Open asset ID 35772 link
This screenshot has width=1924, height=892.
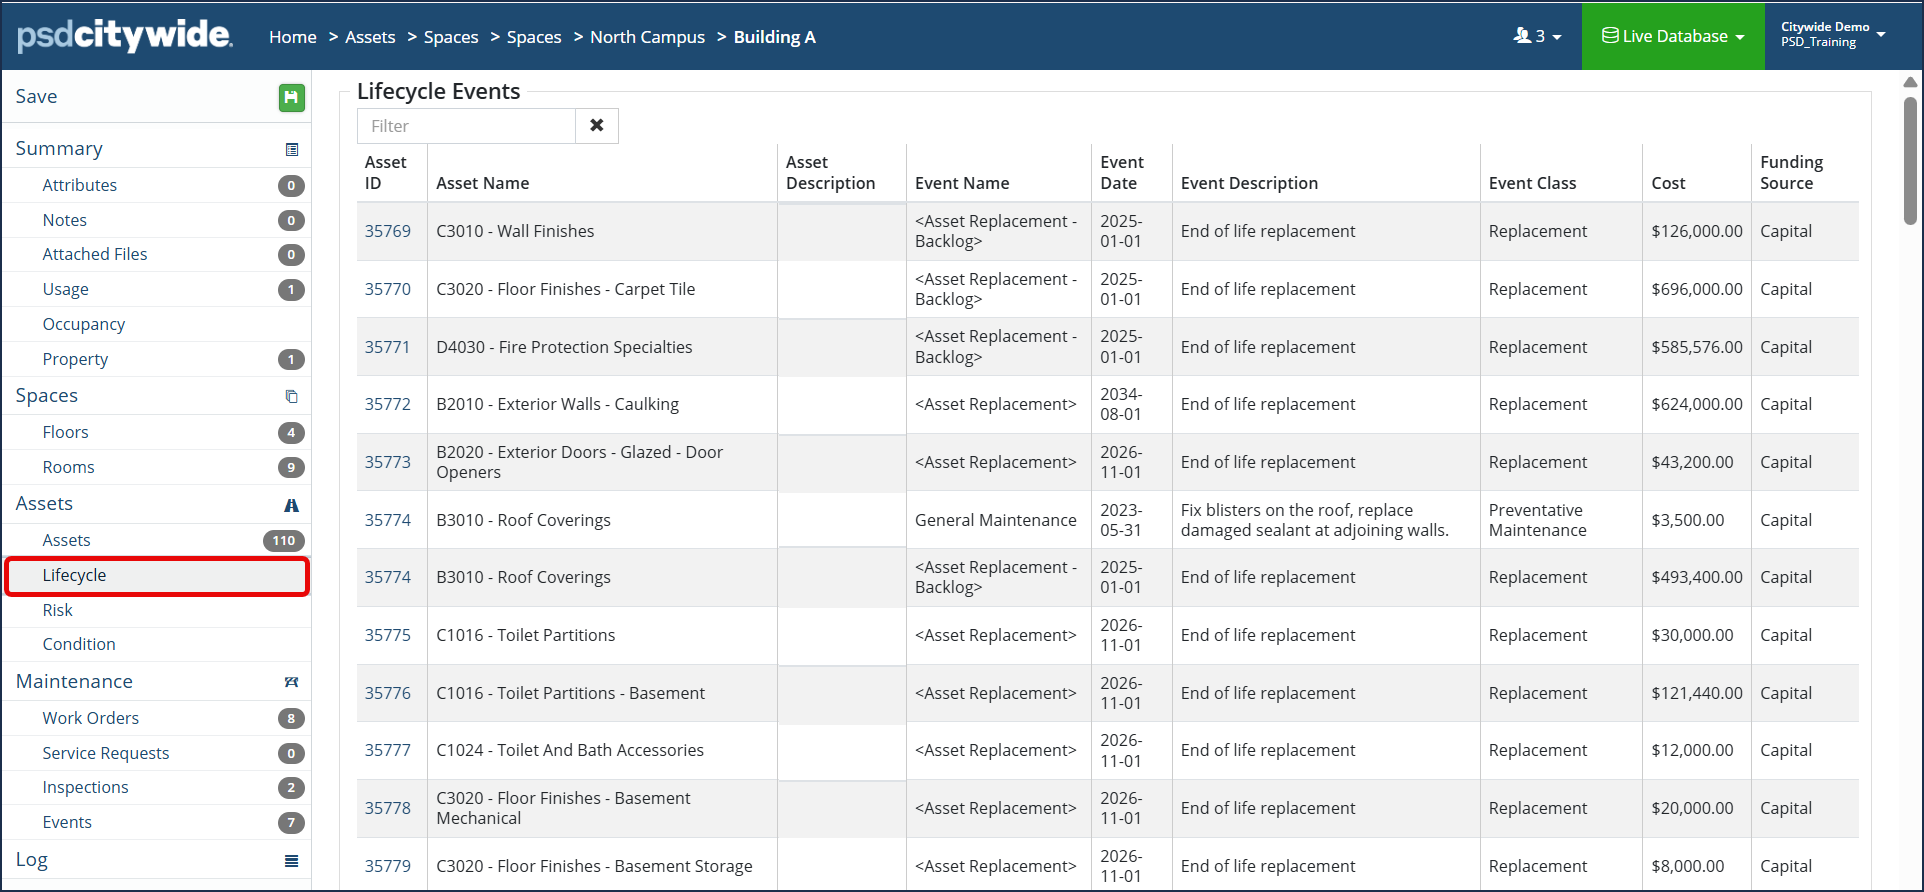click(388, 404)
